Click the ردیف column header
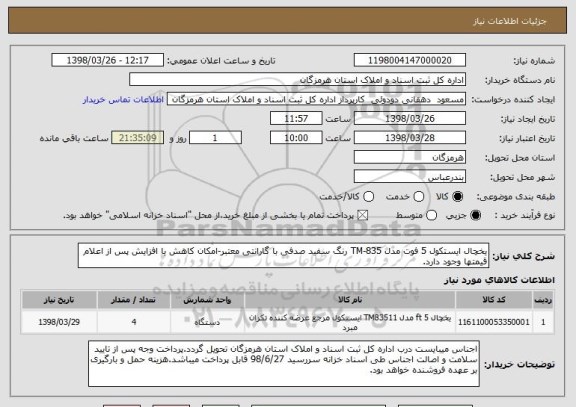The height and width of the screenshot is (407, 576). pos(543,300)
